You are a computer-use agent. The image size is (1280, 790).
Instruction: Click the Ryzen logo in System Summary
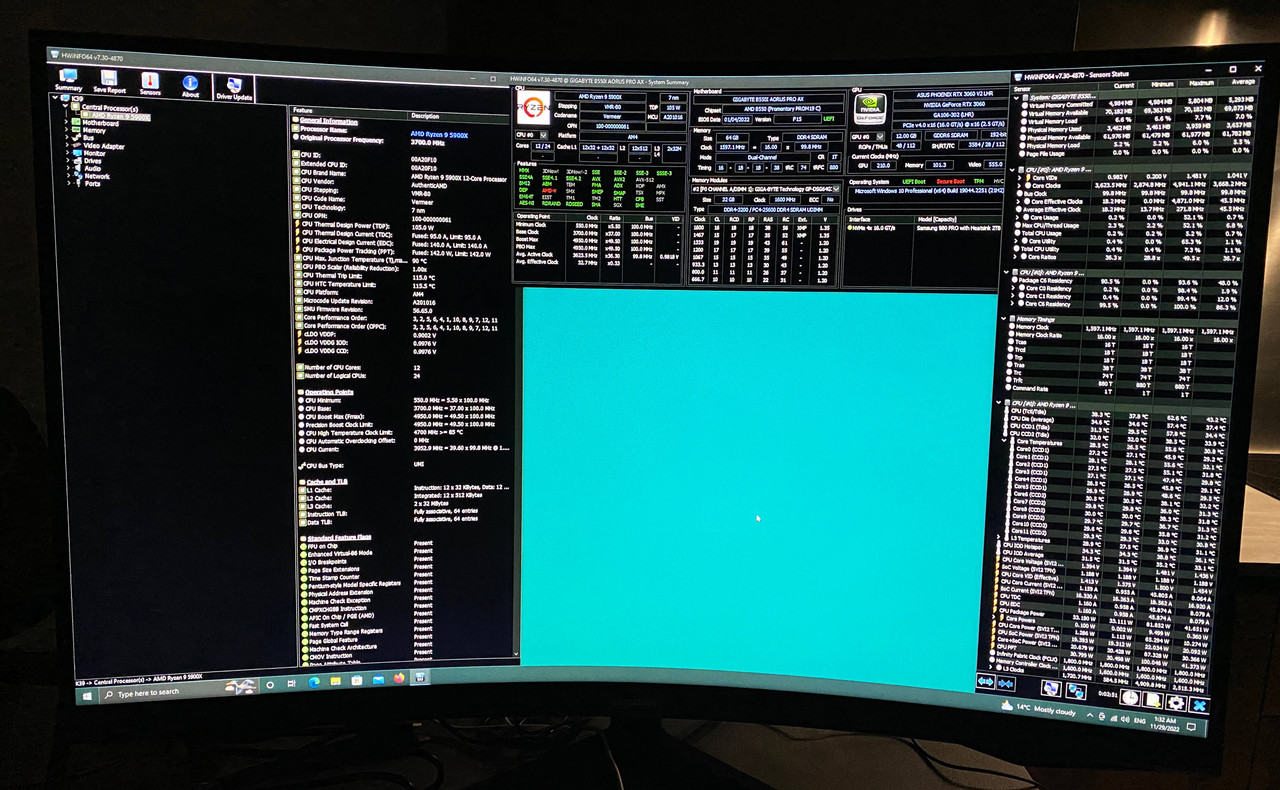[x=532, y=107]
